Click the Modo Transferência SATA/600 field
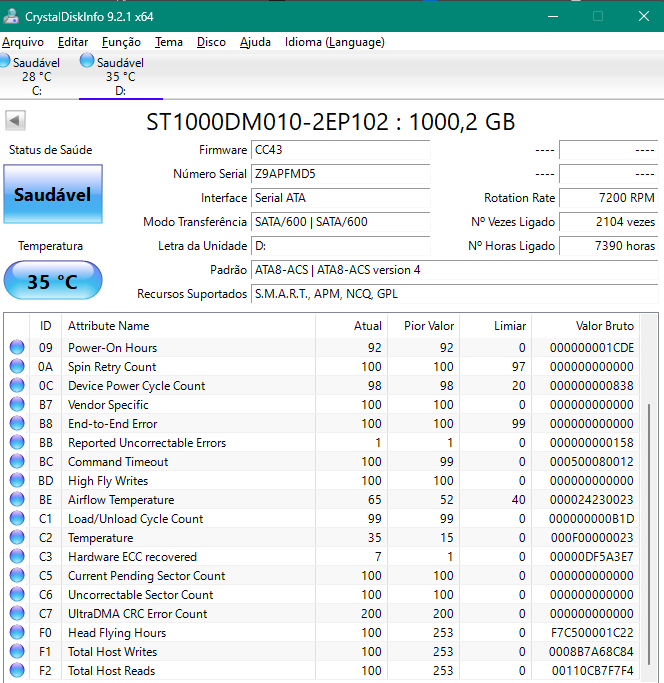 click(x=341, y=222)
